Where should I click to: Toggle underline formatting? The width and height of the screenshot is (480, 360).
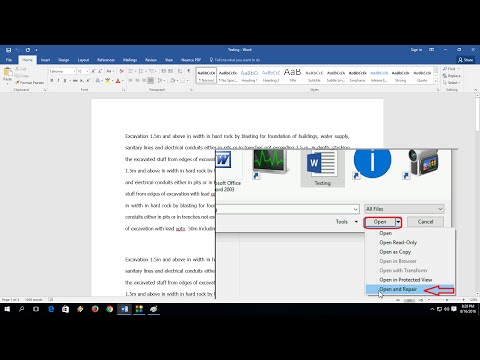coord(65,81)
